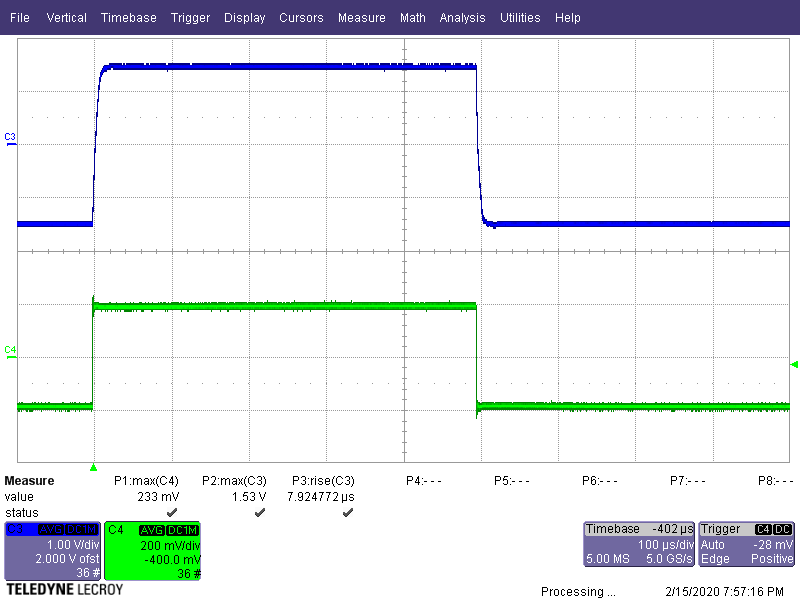Click the P1 status checkmark
The height and width of the screenshot is (600, 800).
(172, 512)
